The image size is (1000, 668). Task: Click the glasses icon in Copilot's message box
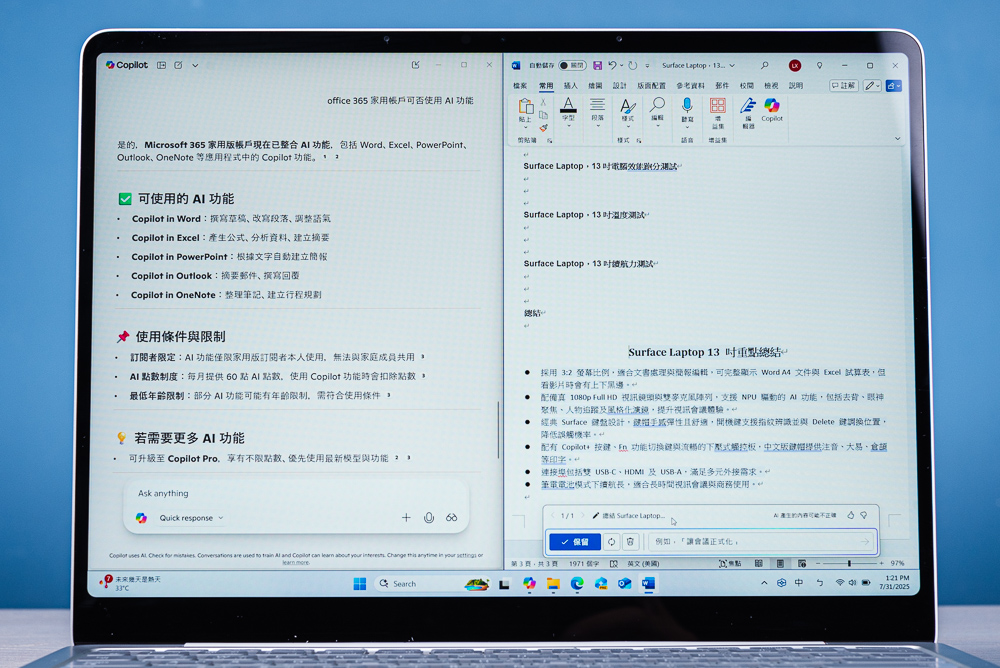coord(452,517)
